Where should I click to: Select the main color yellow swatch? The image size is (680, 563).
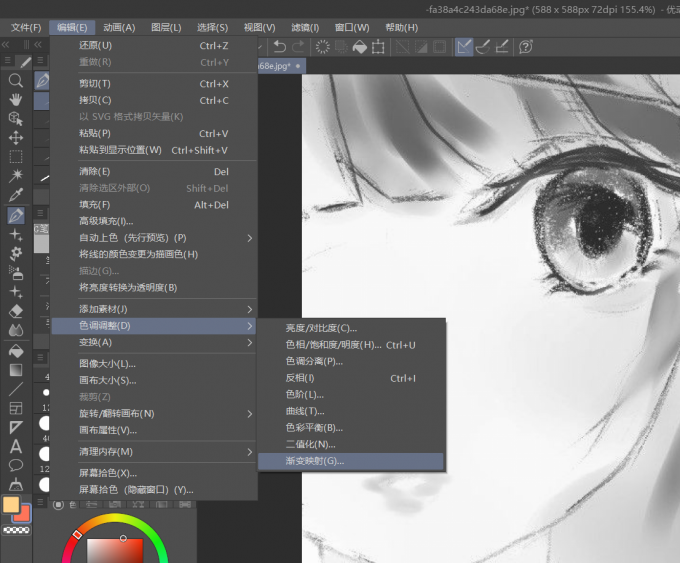point(11,505)
